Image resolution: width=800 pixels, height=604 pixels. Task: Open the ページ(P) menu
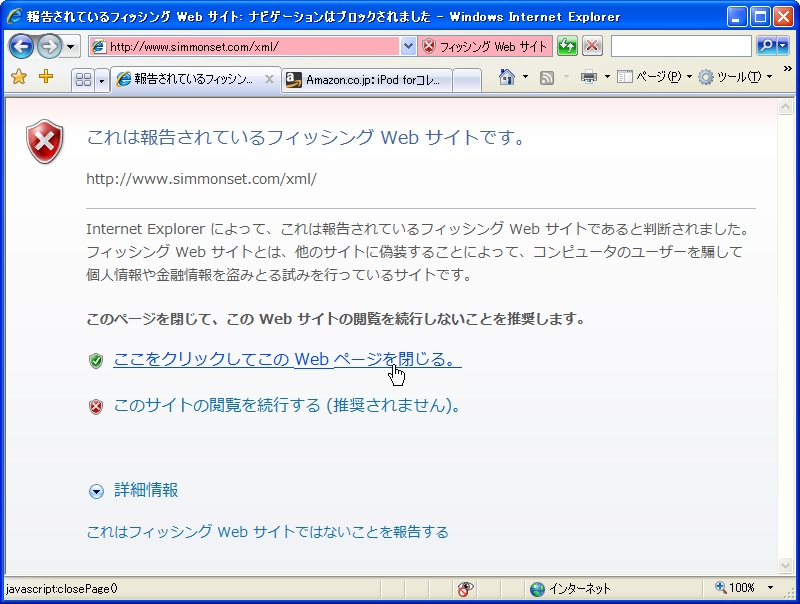point(655,77)
